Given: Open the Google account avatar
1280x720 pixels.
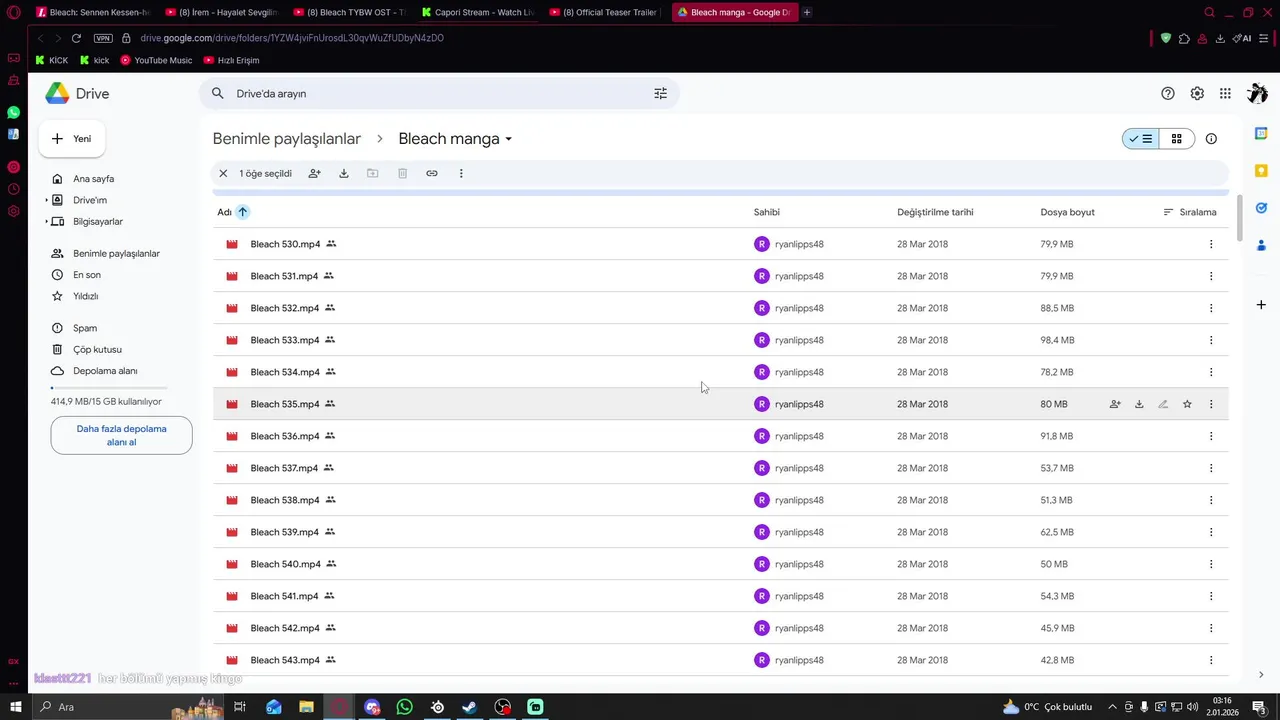Looking at the screenshot, I should point(1257,93).
